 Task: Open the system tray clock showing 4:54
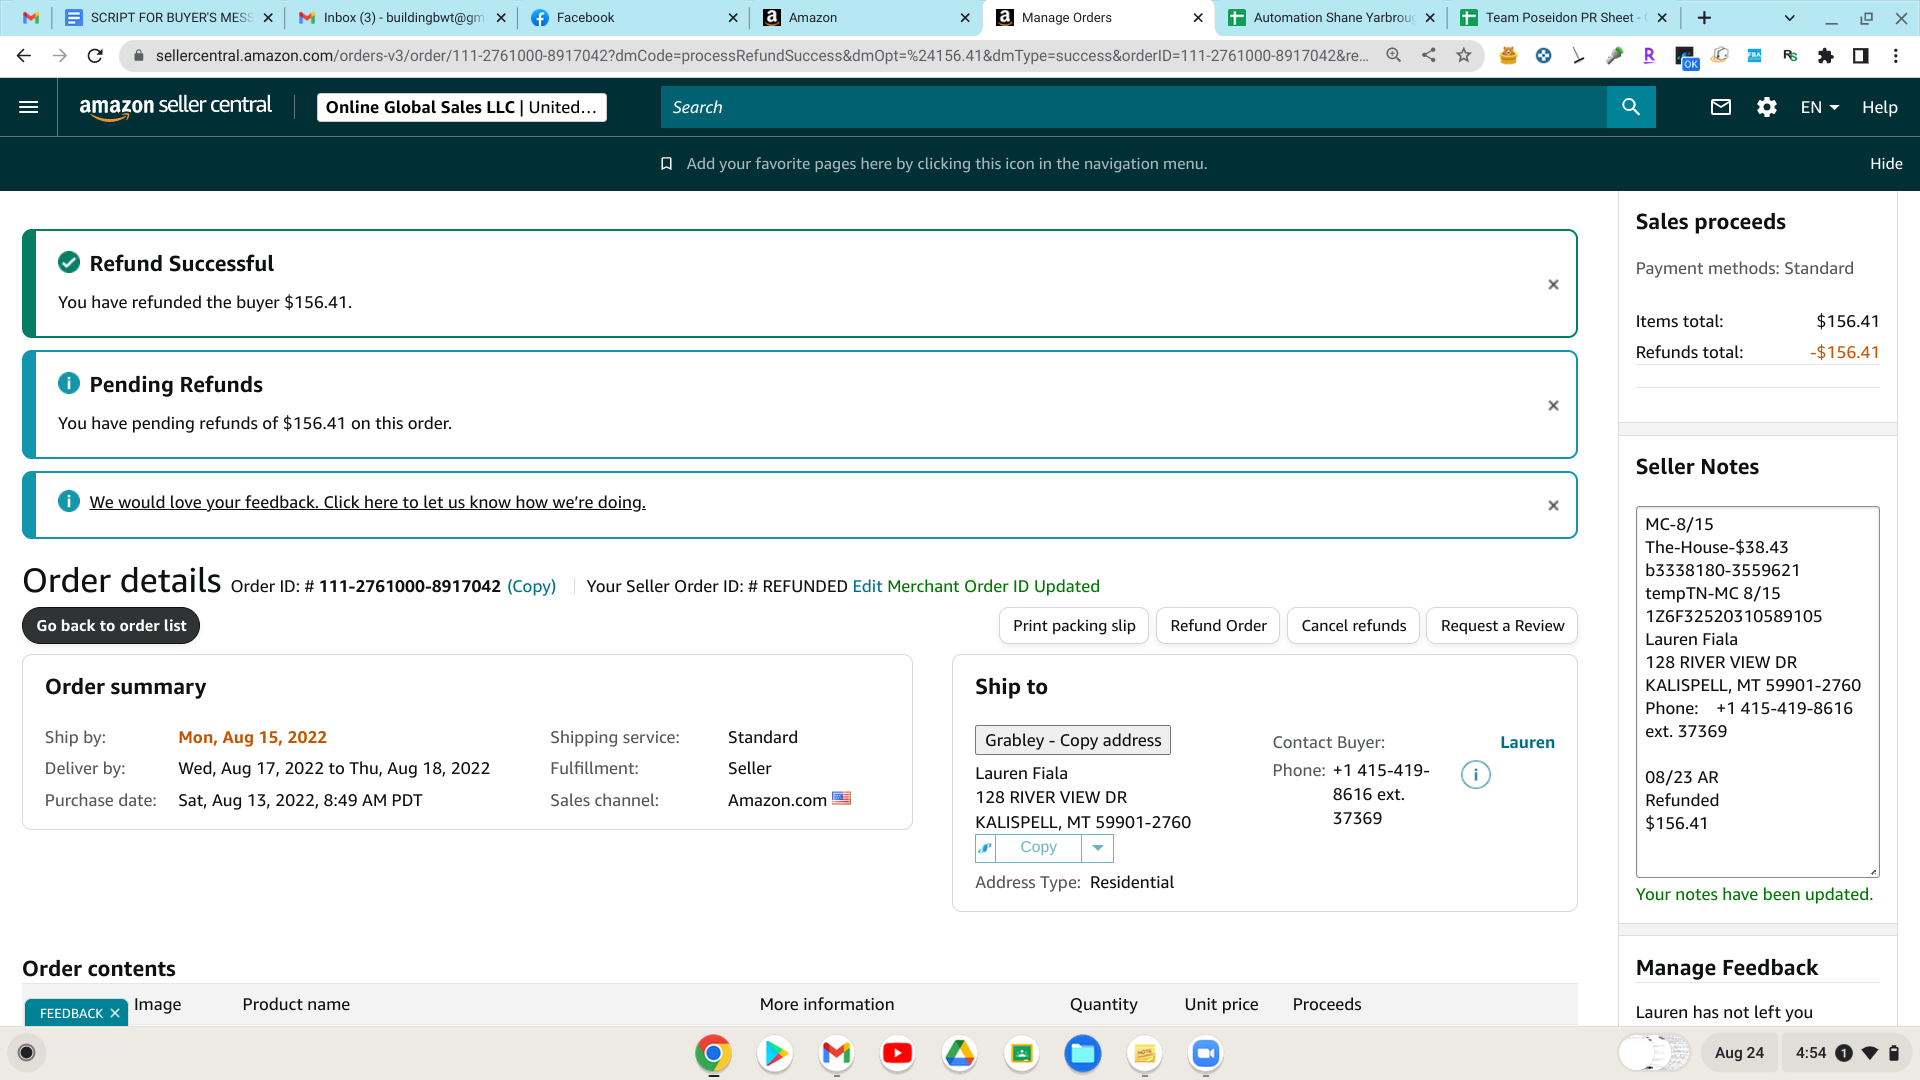1847,1053
